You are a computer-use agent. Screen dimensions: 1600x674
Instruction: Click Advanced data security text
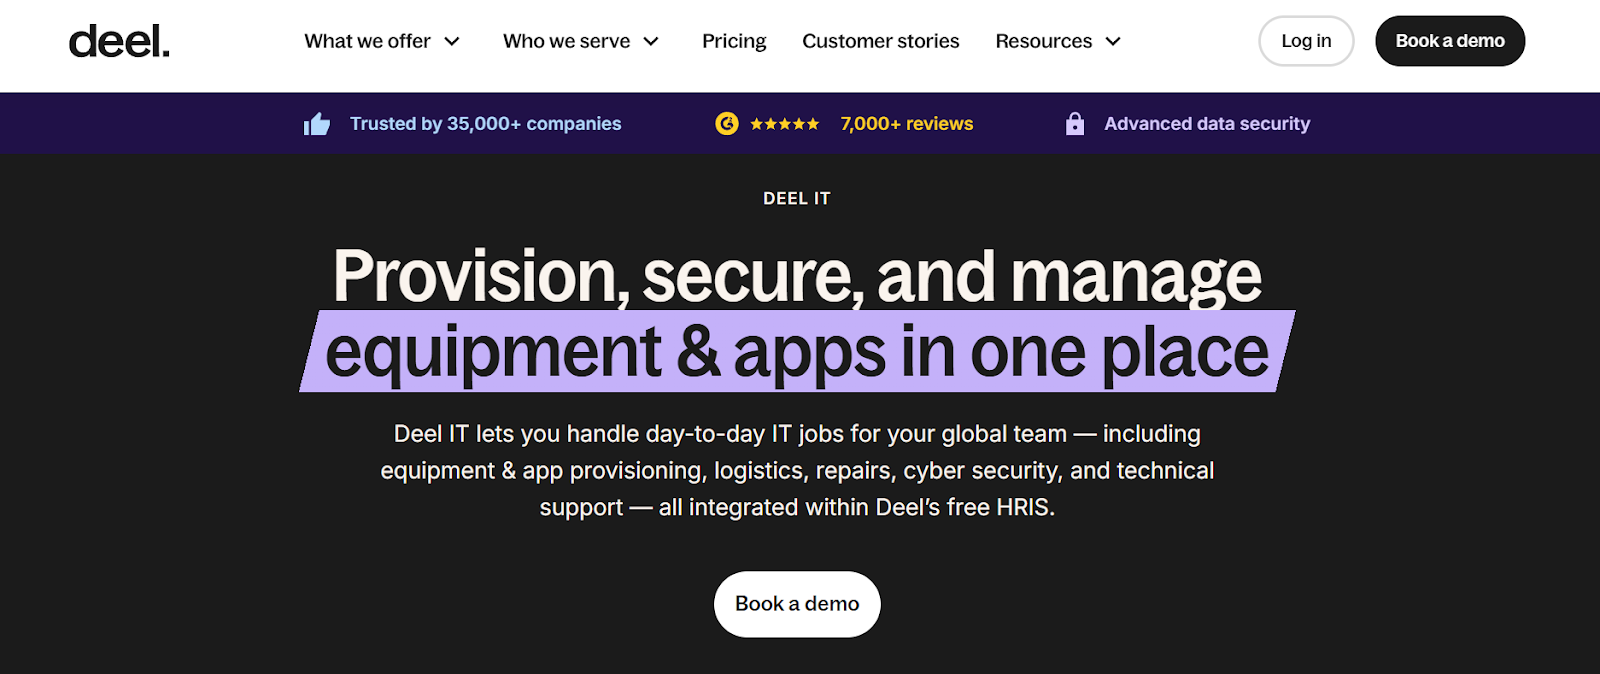[x=1207, y=124]
